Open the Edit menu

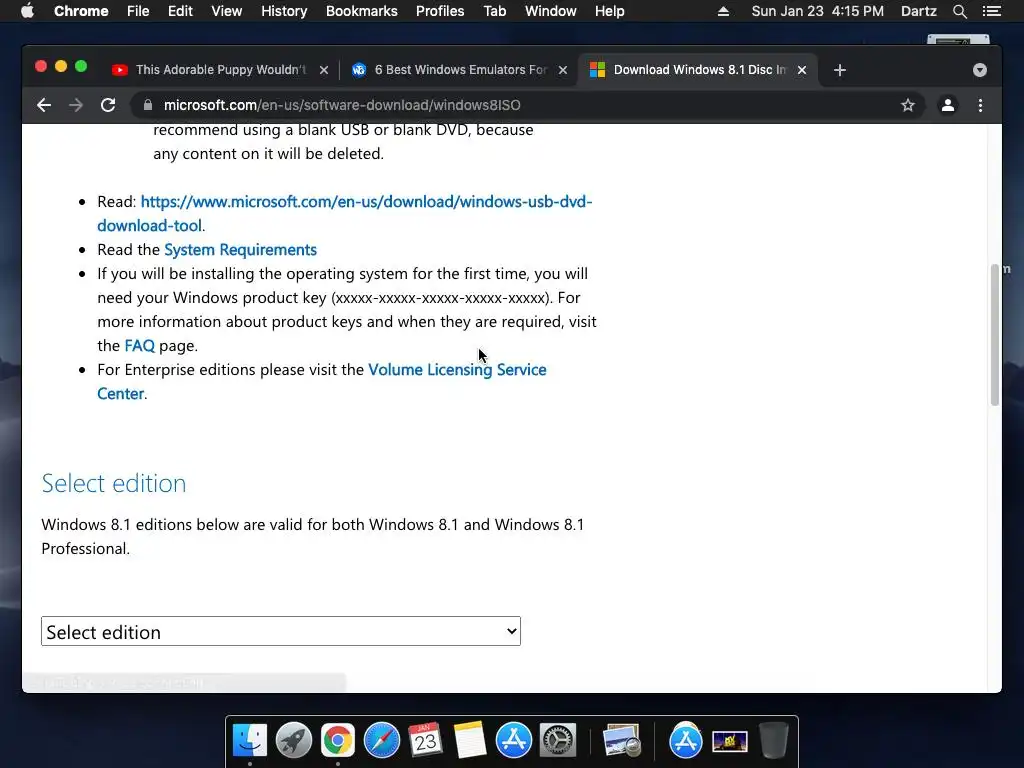coord(180,11)
